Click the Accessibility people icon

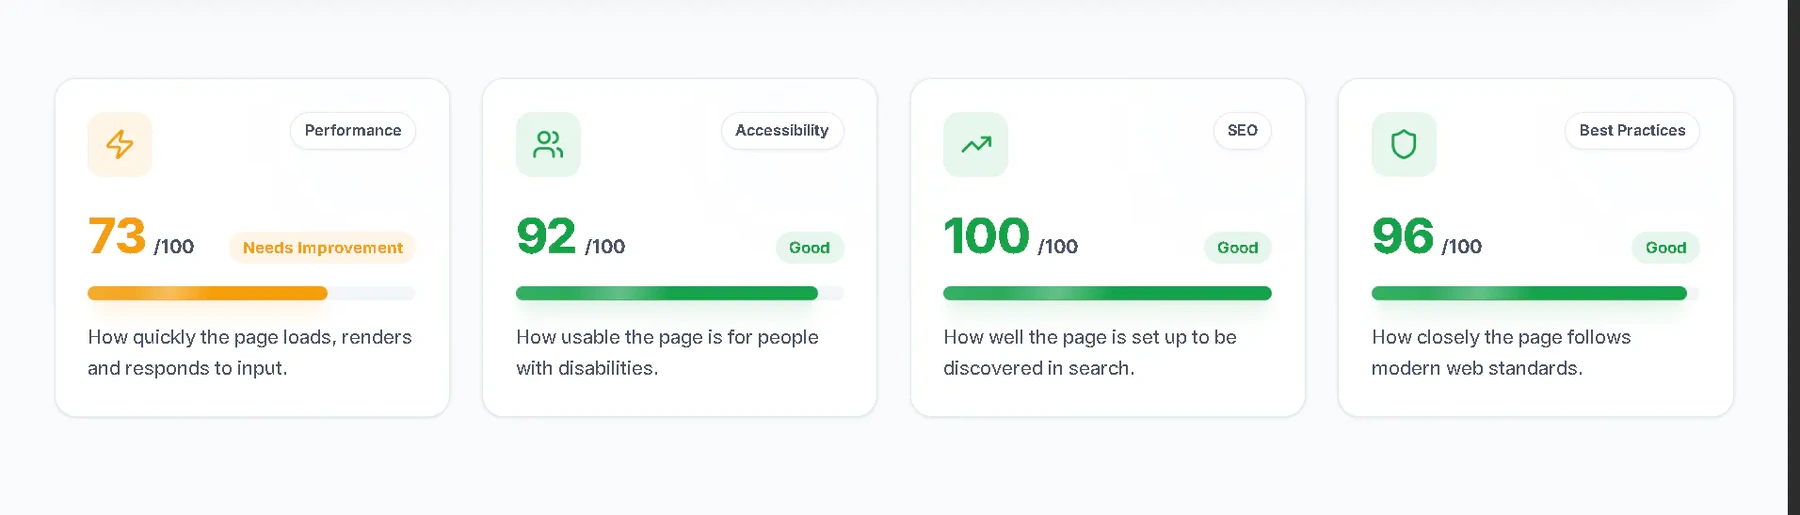[548, 144]
